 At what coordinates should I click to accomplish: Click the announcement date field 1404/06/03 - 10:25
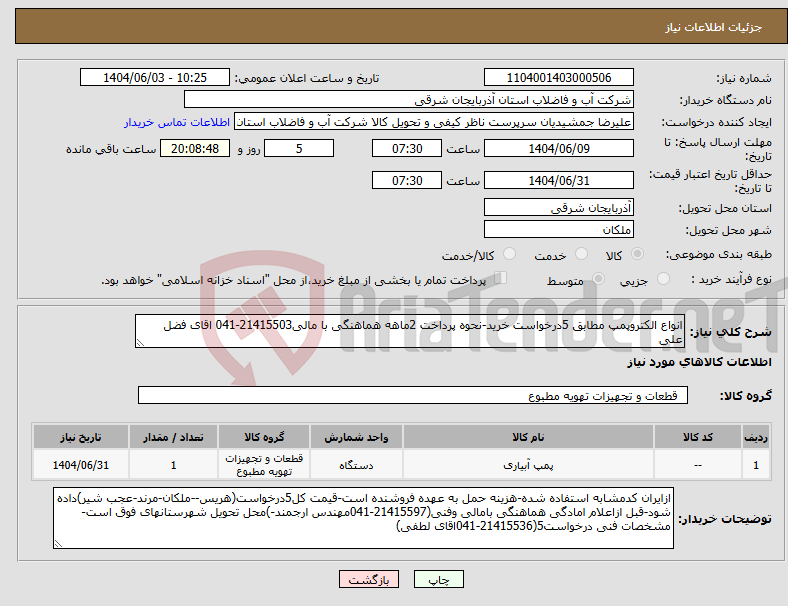[x=155, y=77]
